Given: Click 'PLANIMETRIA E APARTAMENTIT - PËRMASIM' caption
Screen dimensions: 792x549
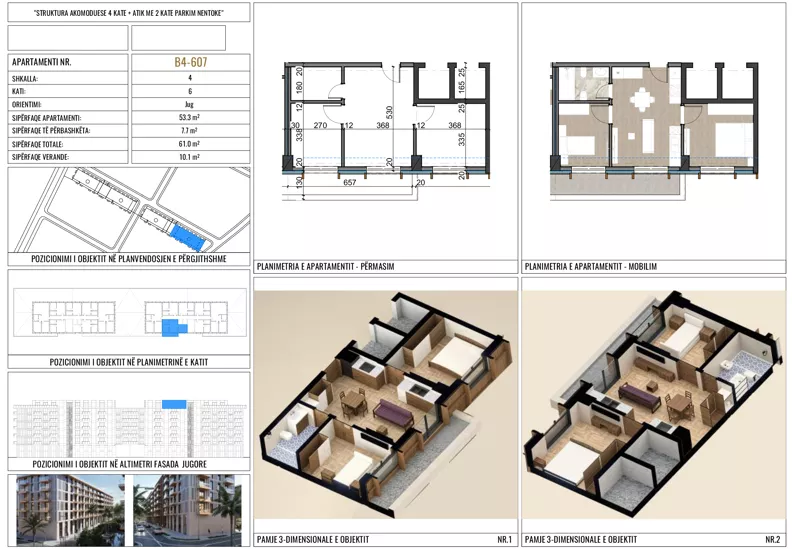Looking at the screenshot, I should [x=325, y=267].
